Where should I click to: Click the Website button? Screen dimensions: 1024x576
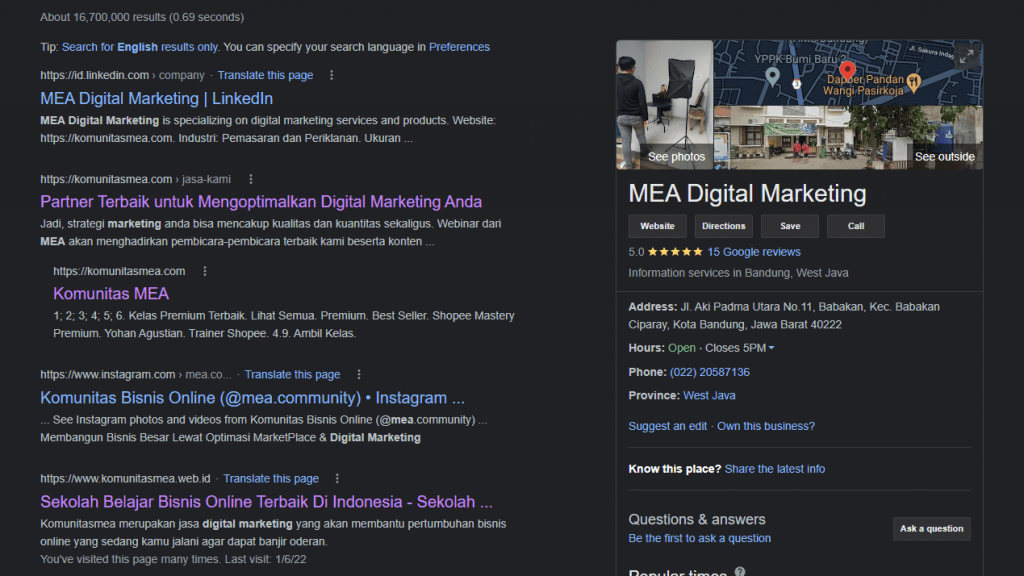[658, 226]
